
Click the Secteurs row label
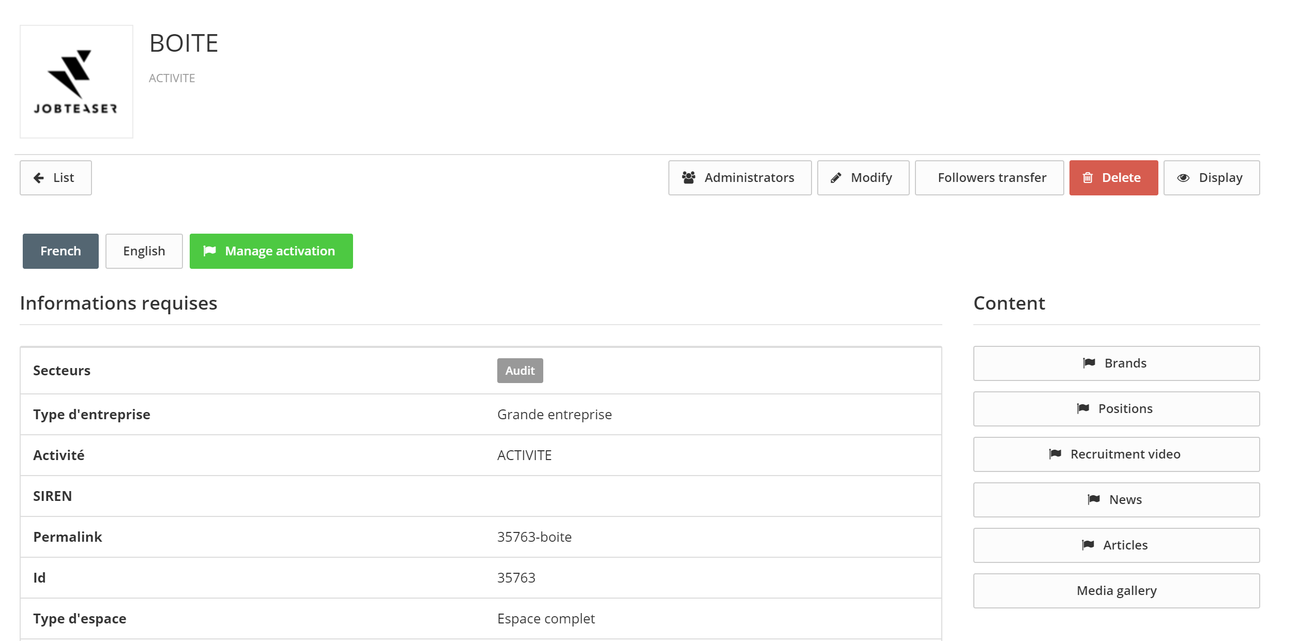[62, 370]
